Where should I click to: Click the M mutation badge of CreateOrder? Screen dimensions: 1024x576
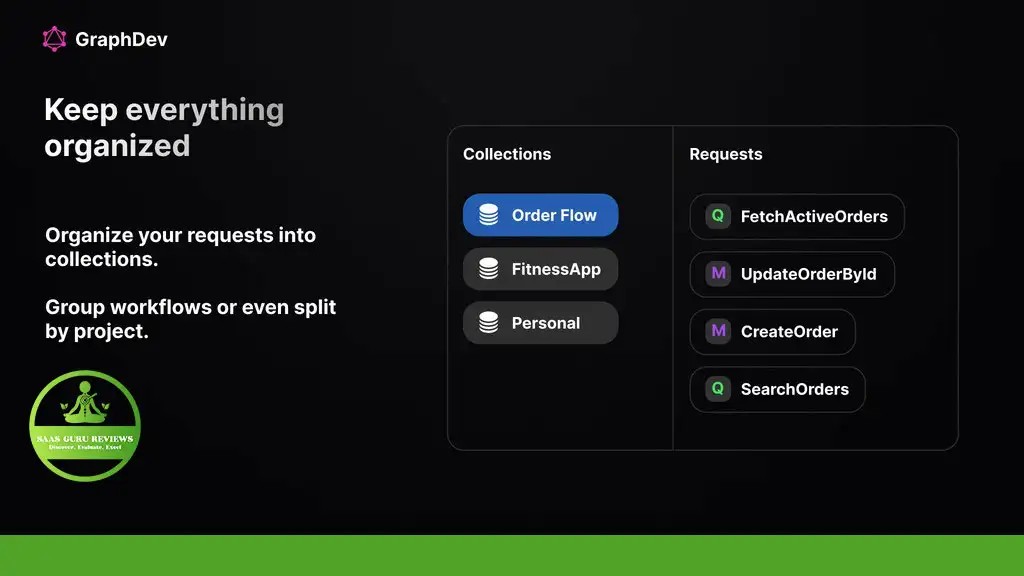pos(718,331)
